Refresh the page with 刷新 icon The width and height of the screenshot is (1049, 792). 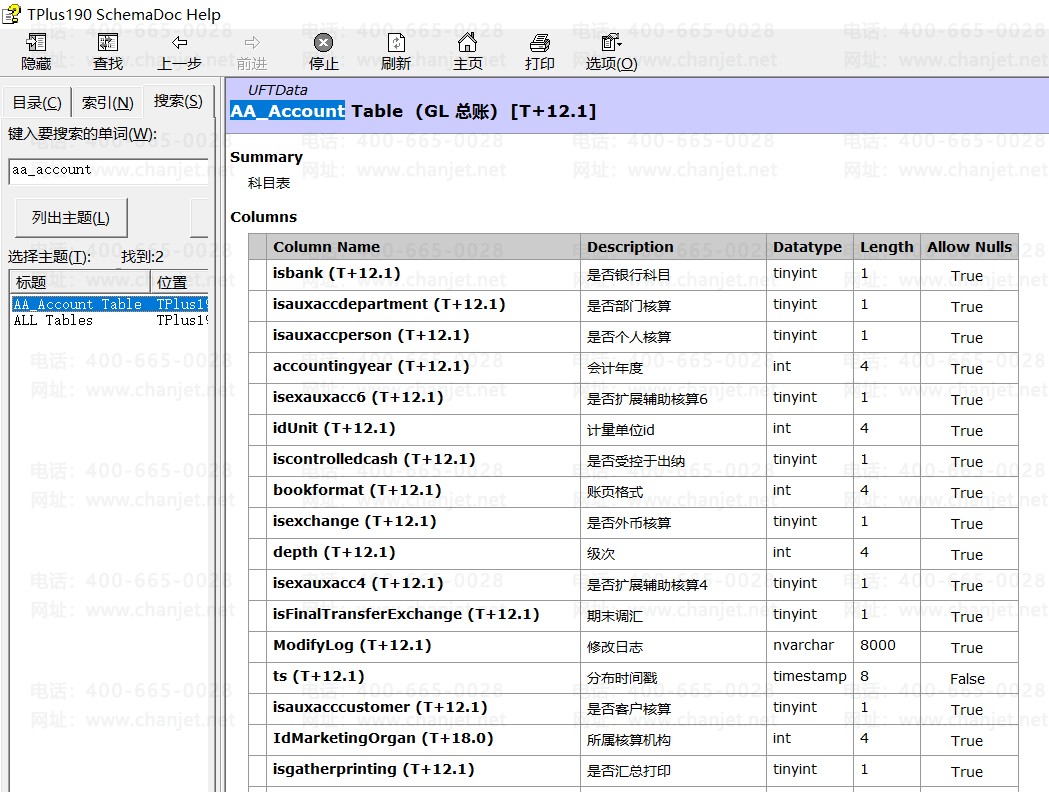point(396,43)
